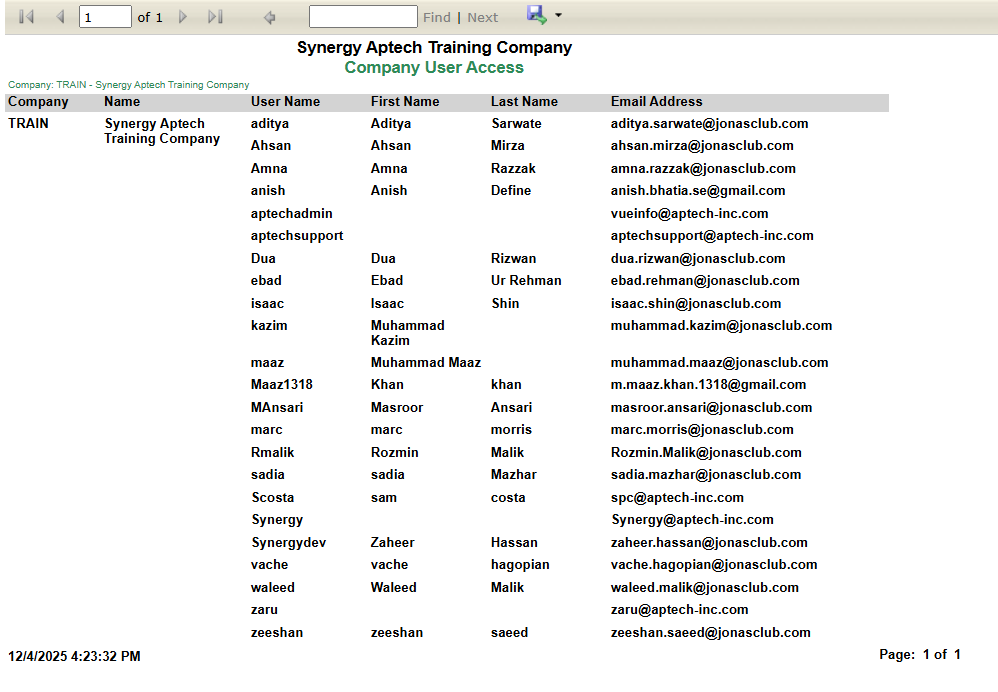
Task: Click the aditya user name
Action: pyautogui.click(x=269, y=124)
